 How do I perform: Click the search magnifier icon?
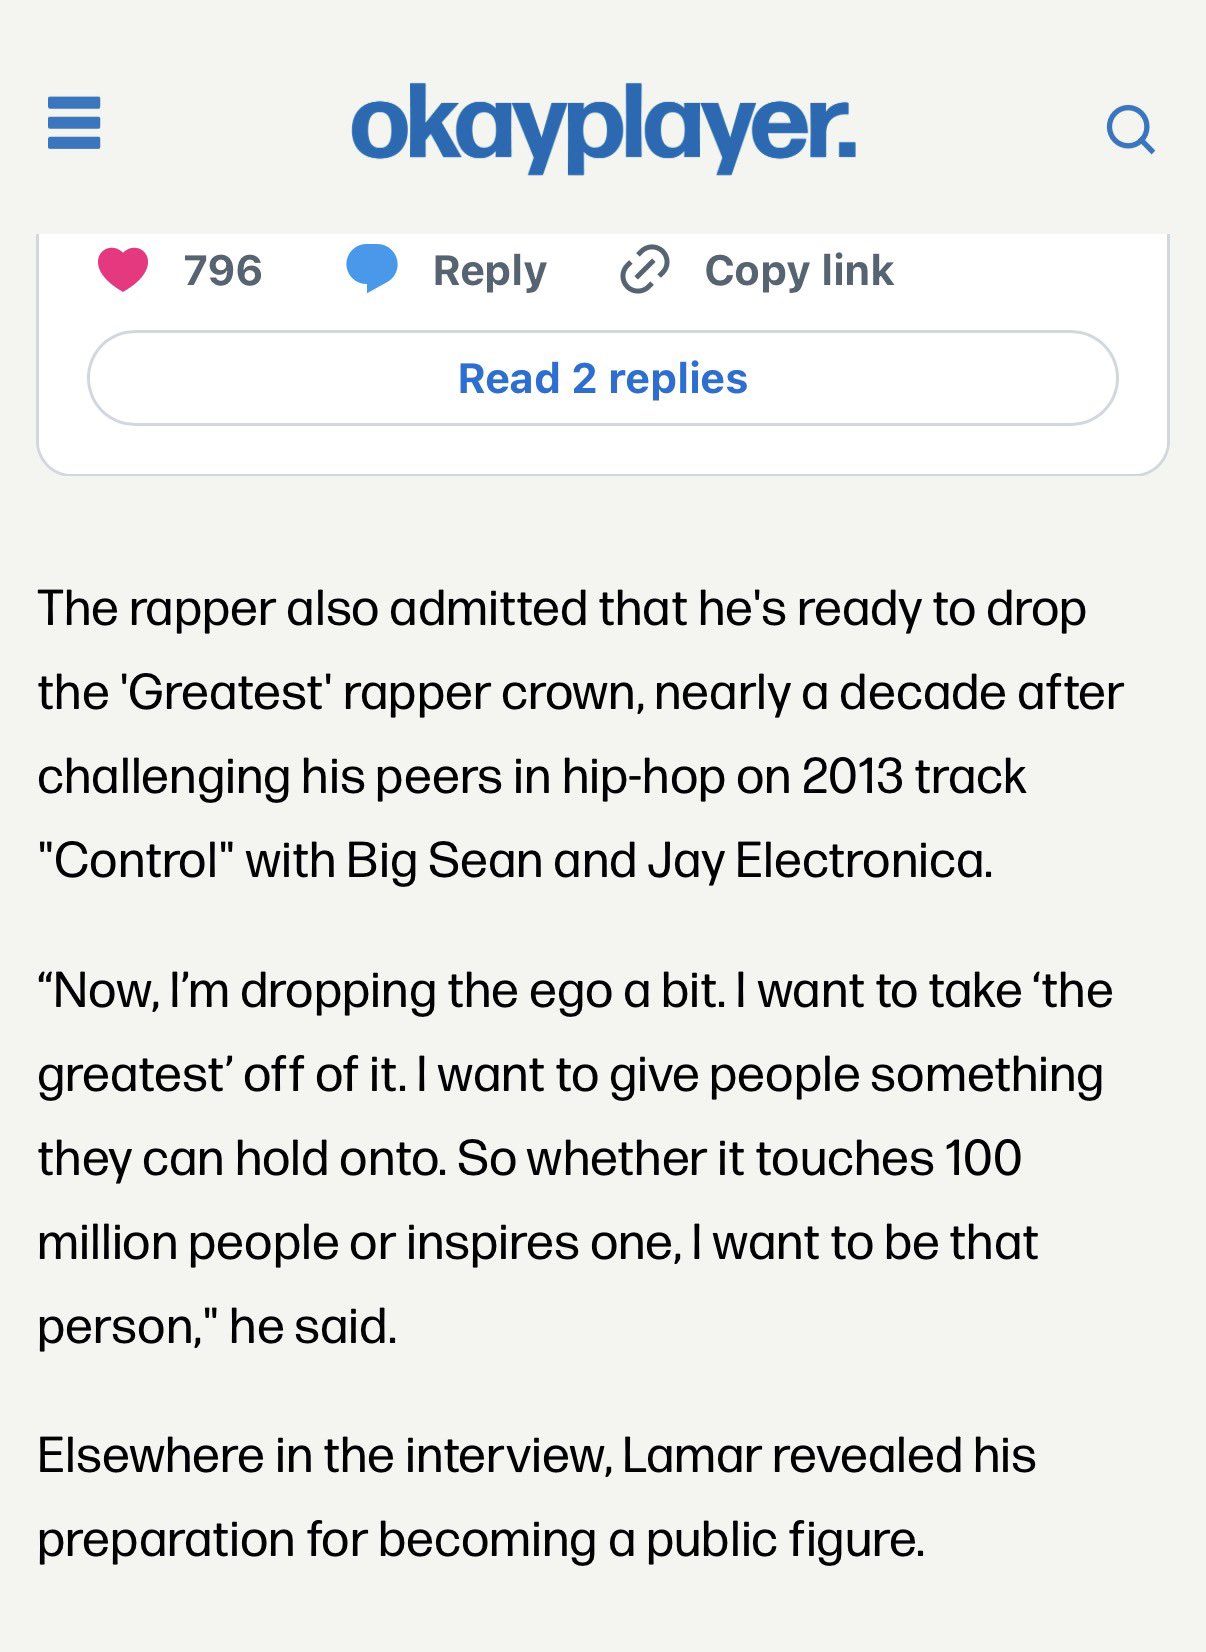pyautogui.click(x=1130, y=129)
